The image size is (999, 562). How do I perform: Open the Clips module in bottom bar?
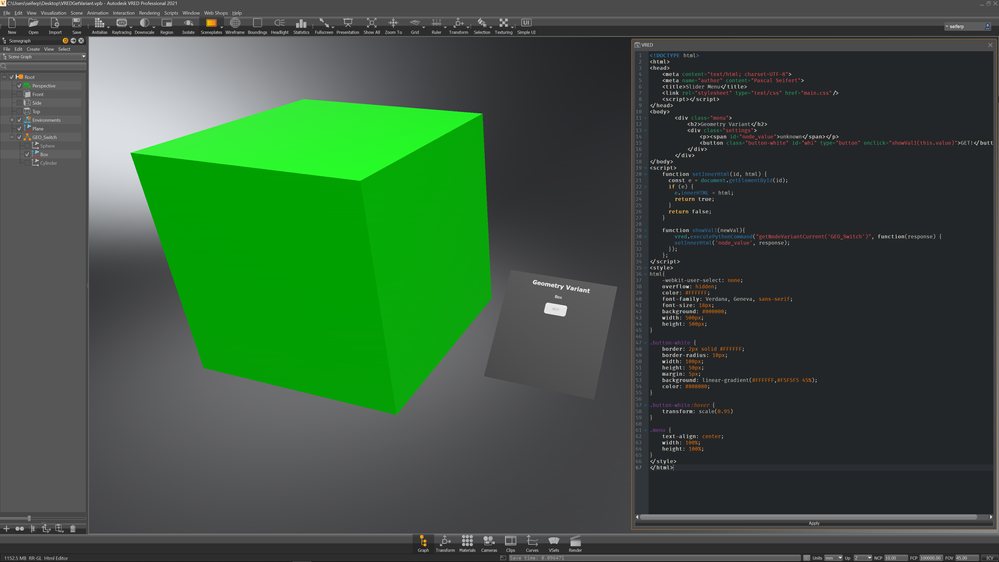510,542
